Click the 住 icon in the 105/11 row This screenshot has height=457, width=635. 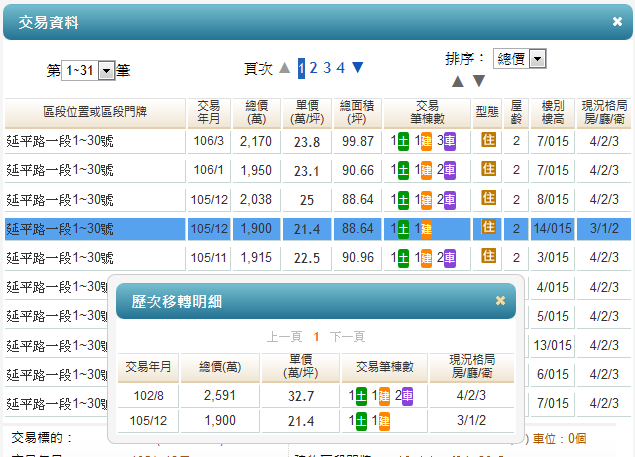tap(488, 256)
